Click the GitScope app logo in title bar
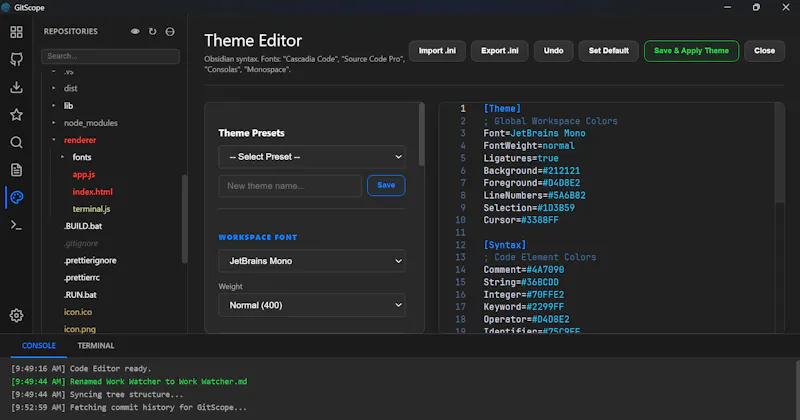This screenshot has height=420, width=800. pos(6,7)
